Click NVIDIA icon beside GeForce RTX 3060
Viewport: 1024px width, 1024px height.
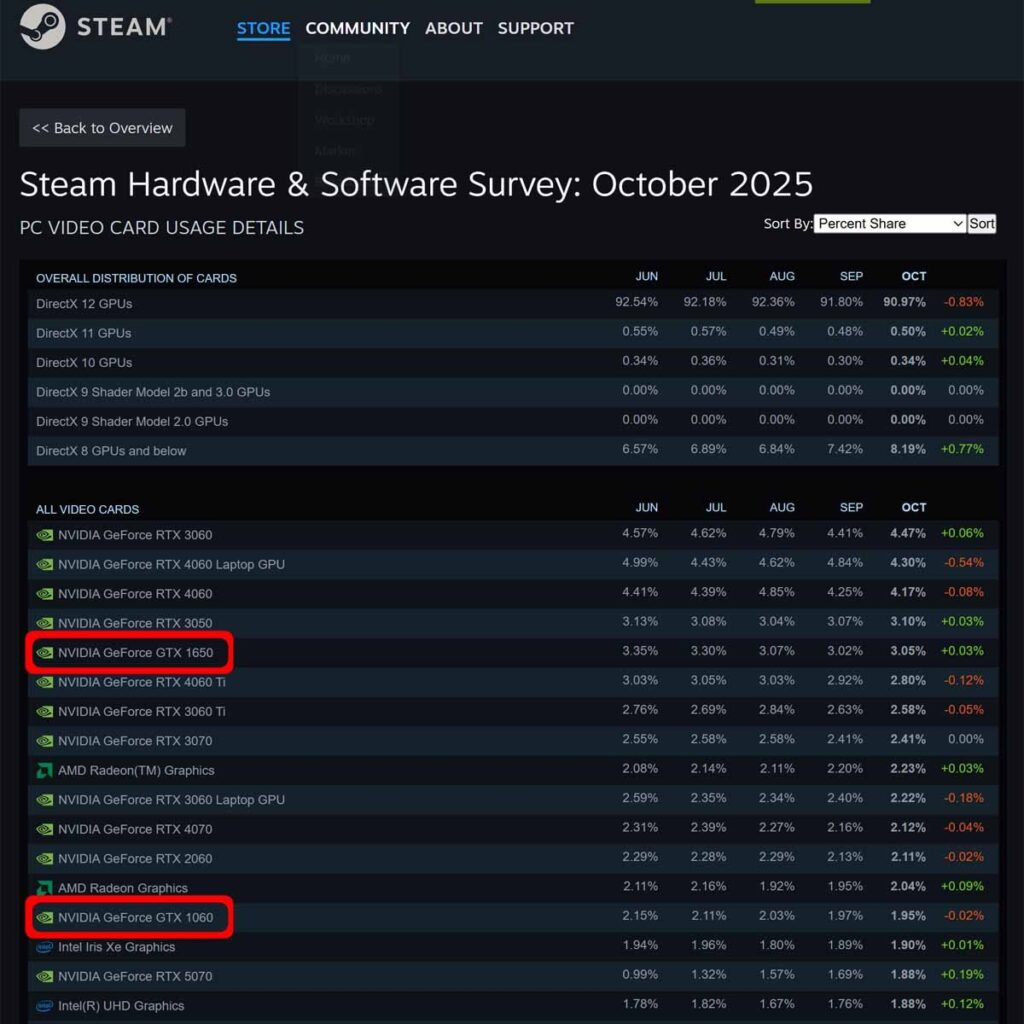44,535
